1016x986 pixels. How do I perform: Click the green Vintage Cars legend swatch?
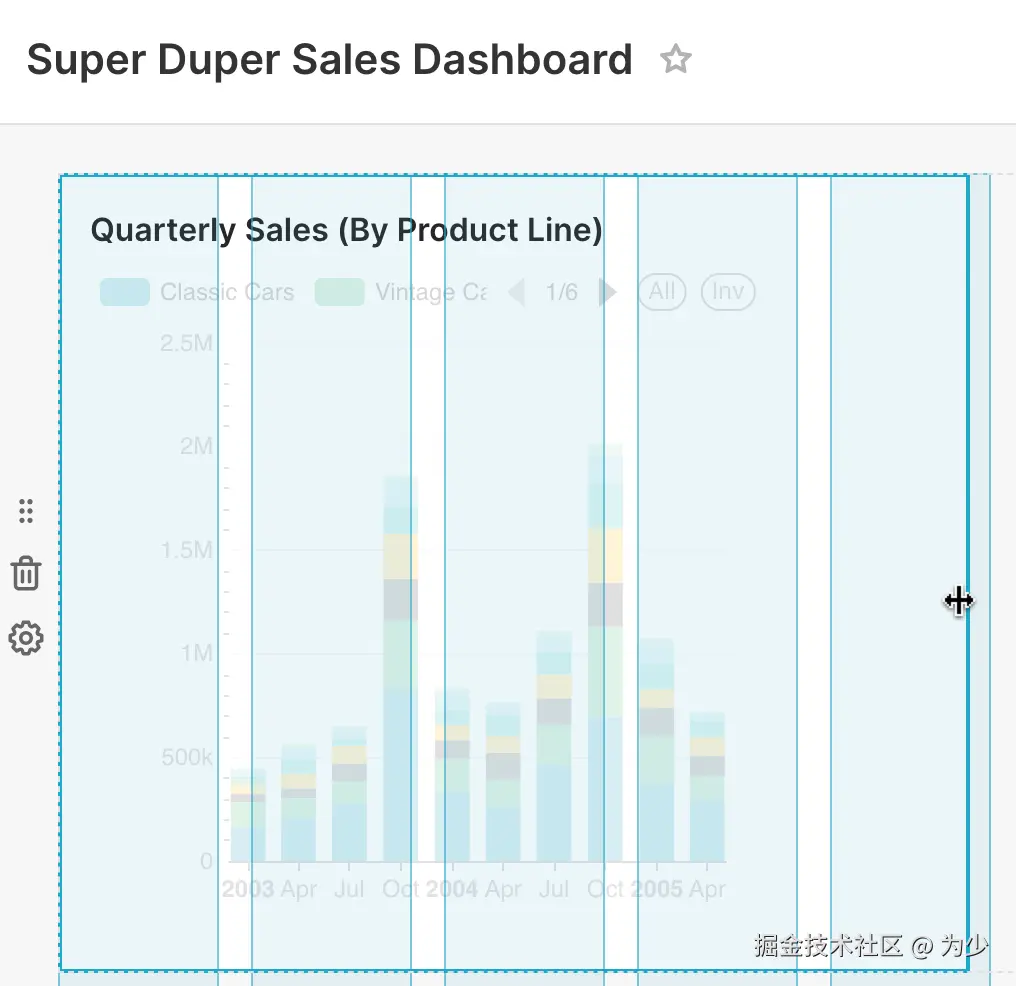click(339, 292)
